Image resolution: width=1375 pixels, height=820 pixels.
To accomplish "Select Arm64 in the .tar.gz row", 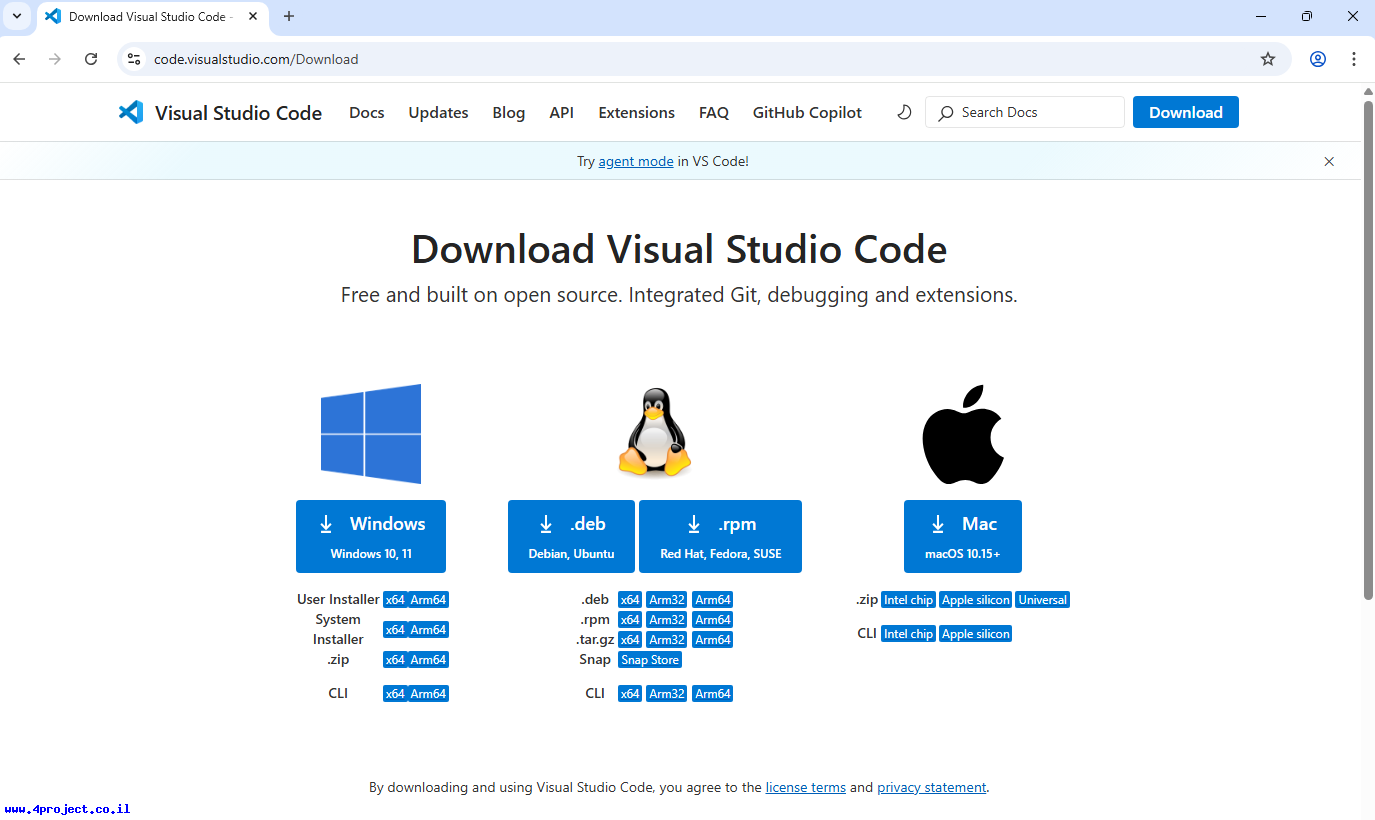I will point(713,640).
